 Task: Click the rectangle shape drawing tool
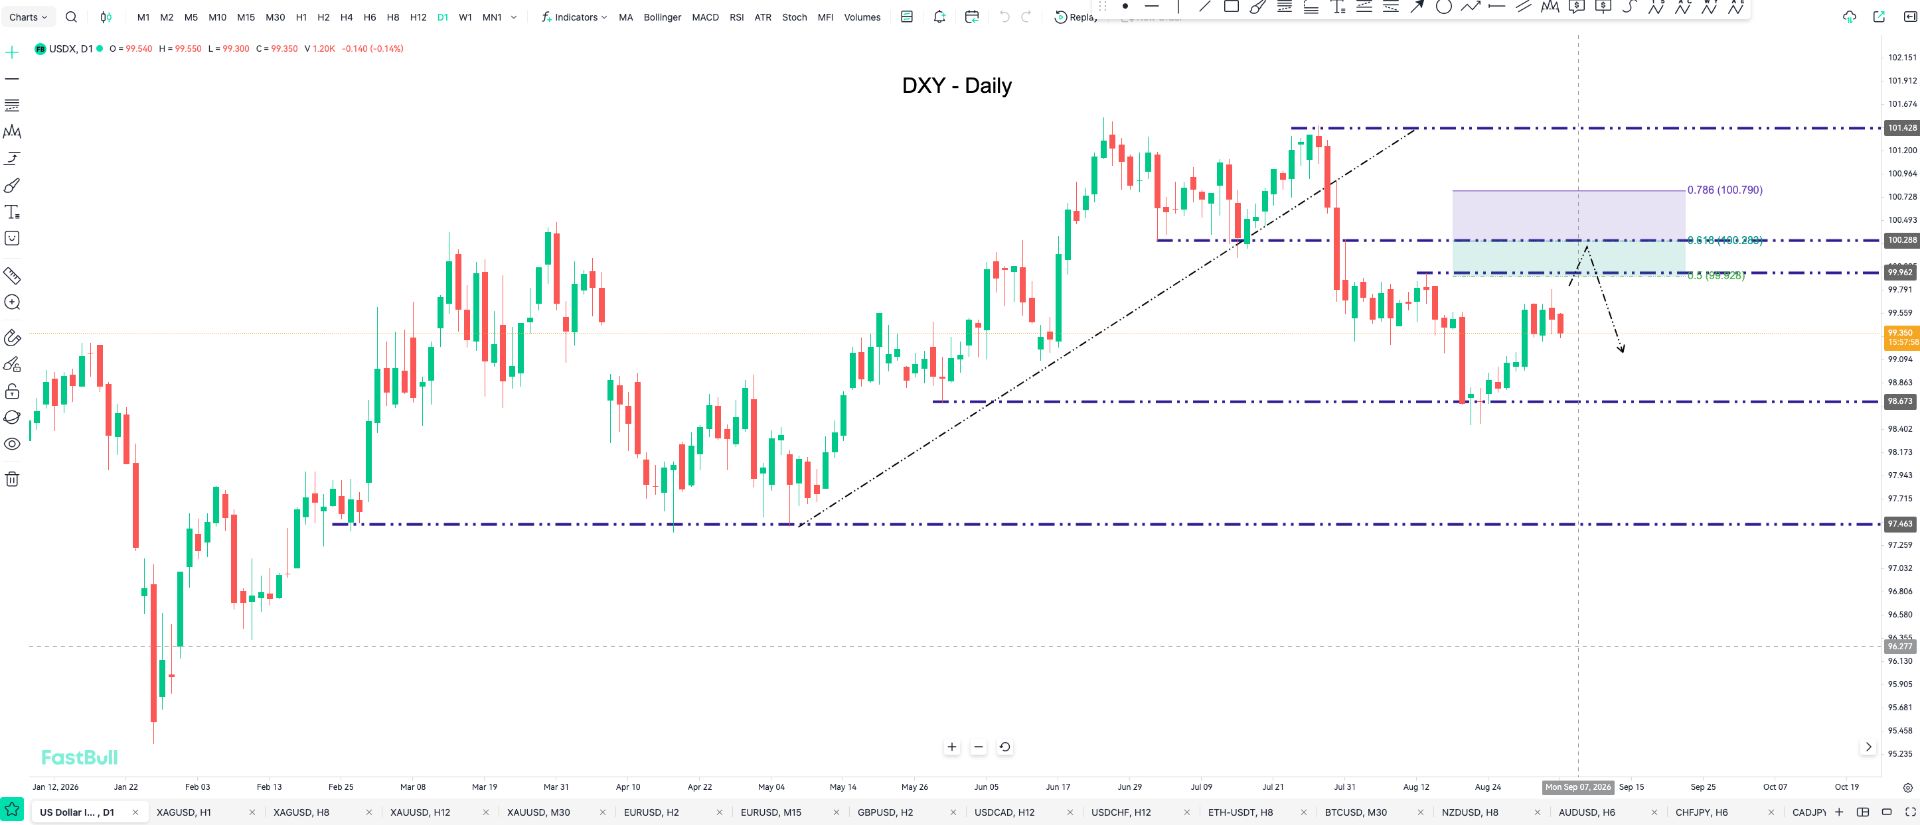coord(1231,6)
